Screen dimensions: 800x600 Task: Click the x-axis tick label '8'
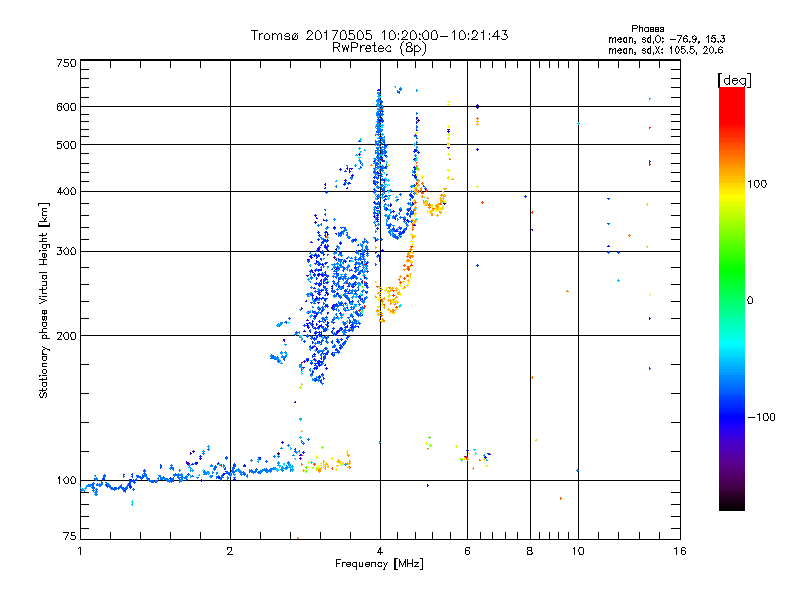[530, 551]
